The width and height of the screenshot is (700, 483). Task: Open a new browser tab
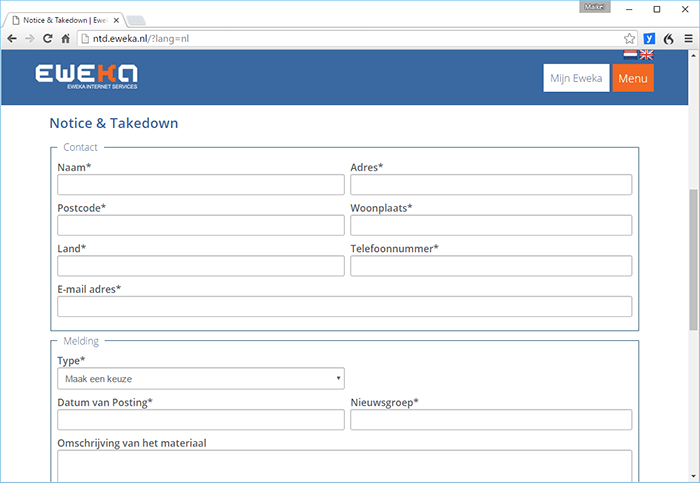point(136,20)
